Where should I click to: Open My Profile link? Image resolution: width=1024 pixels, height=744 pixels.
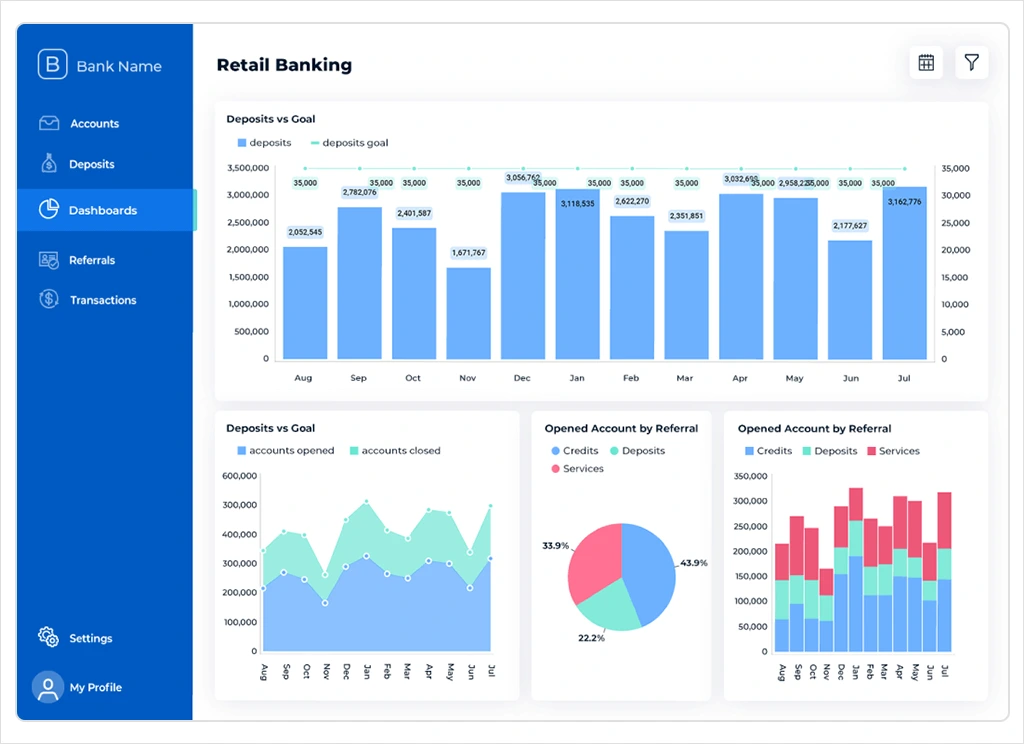[95, 688]
